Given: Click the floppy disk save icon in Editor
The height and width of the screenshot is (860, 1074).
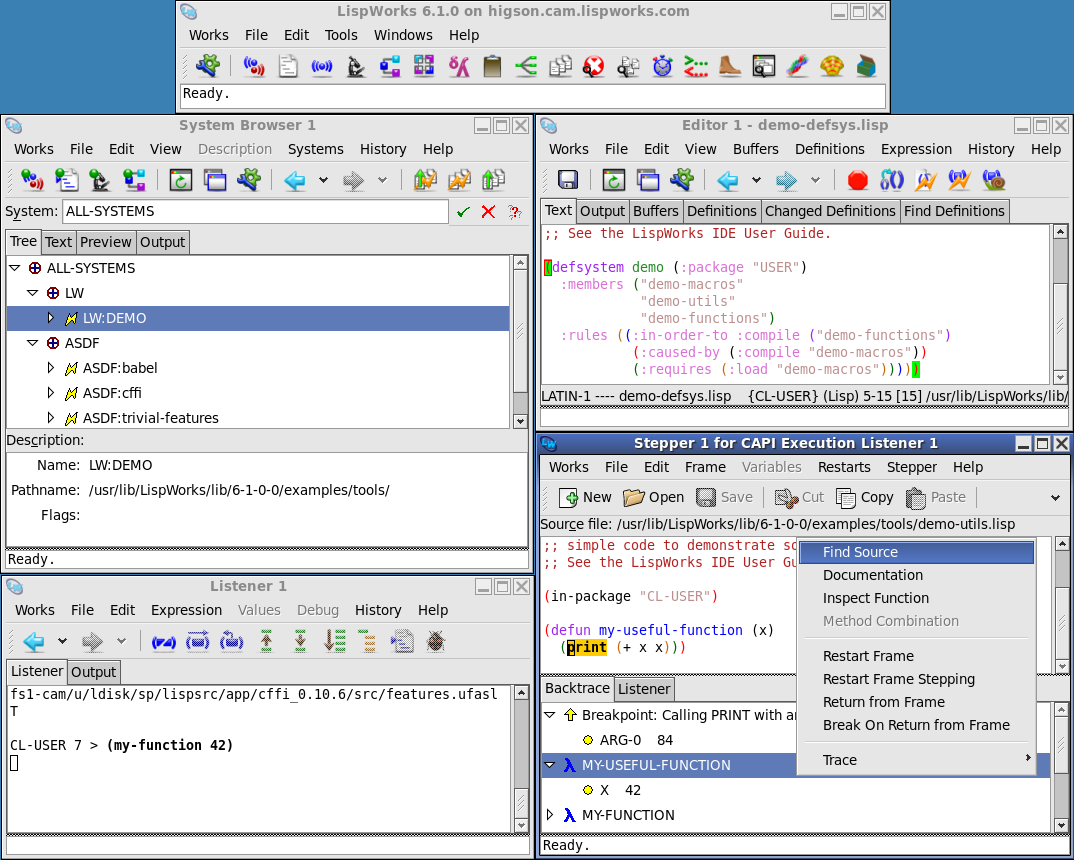Looking at the screenshot, I should point(568,181).
